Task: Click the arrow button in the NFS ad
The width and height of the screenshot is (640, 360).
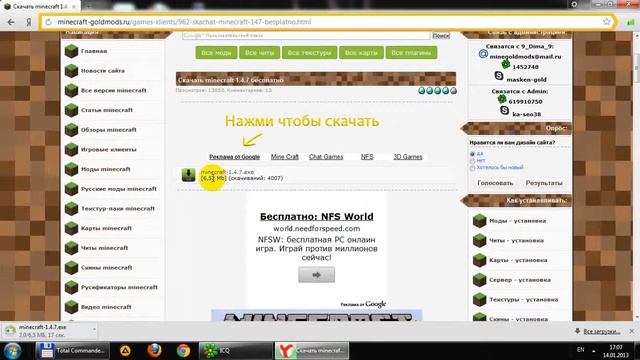Action: coord(317,275)
